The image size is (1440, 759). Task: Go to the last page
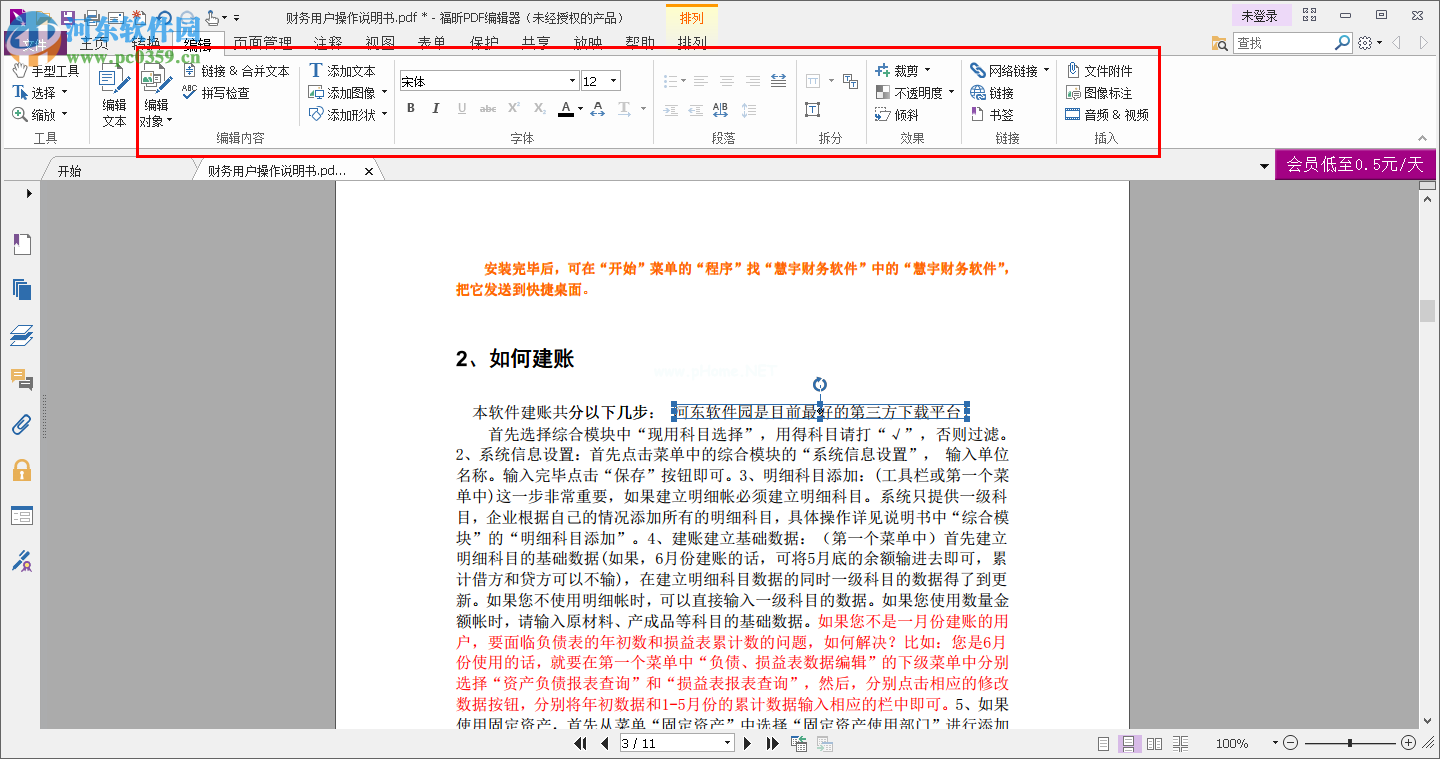click(x=772, y=743)
